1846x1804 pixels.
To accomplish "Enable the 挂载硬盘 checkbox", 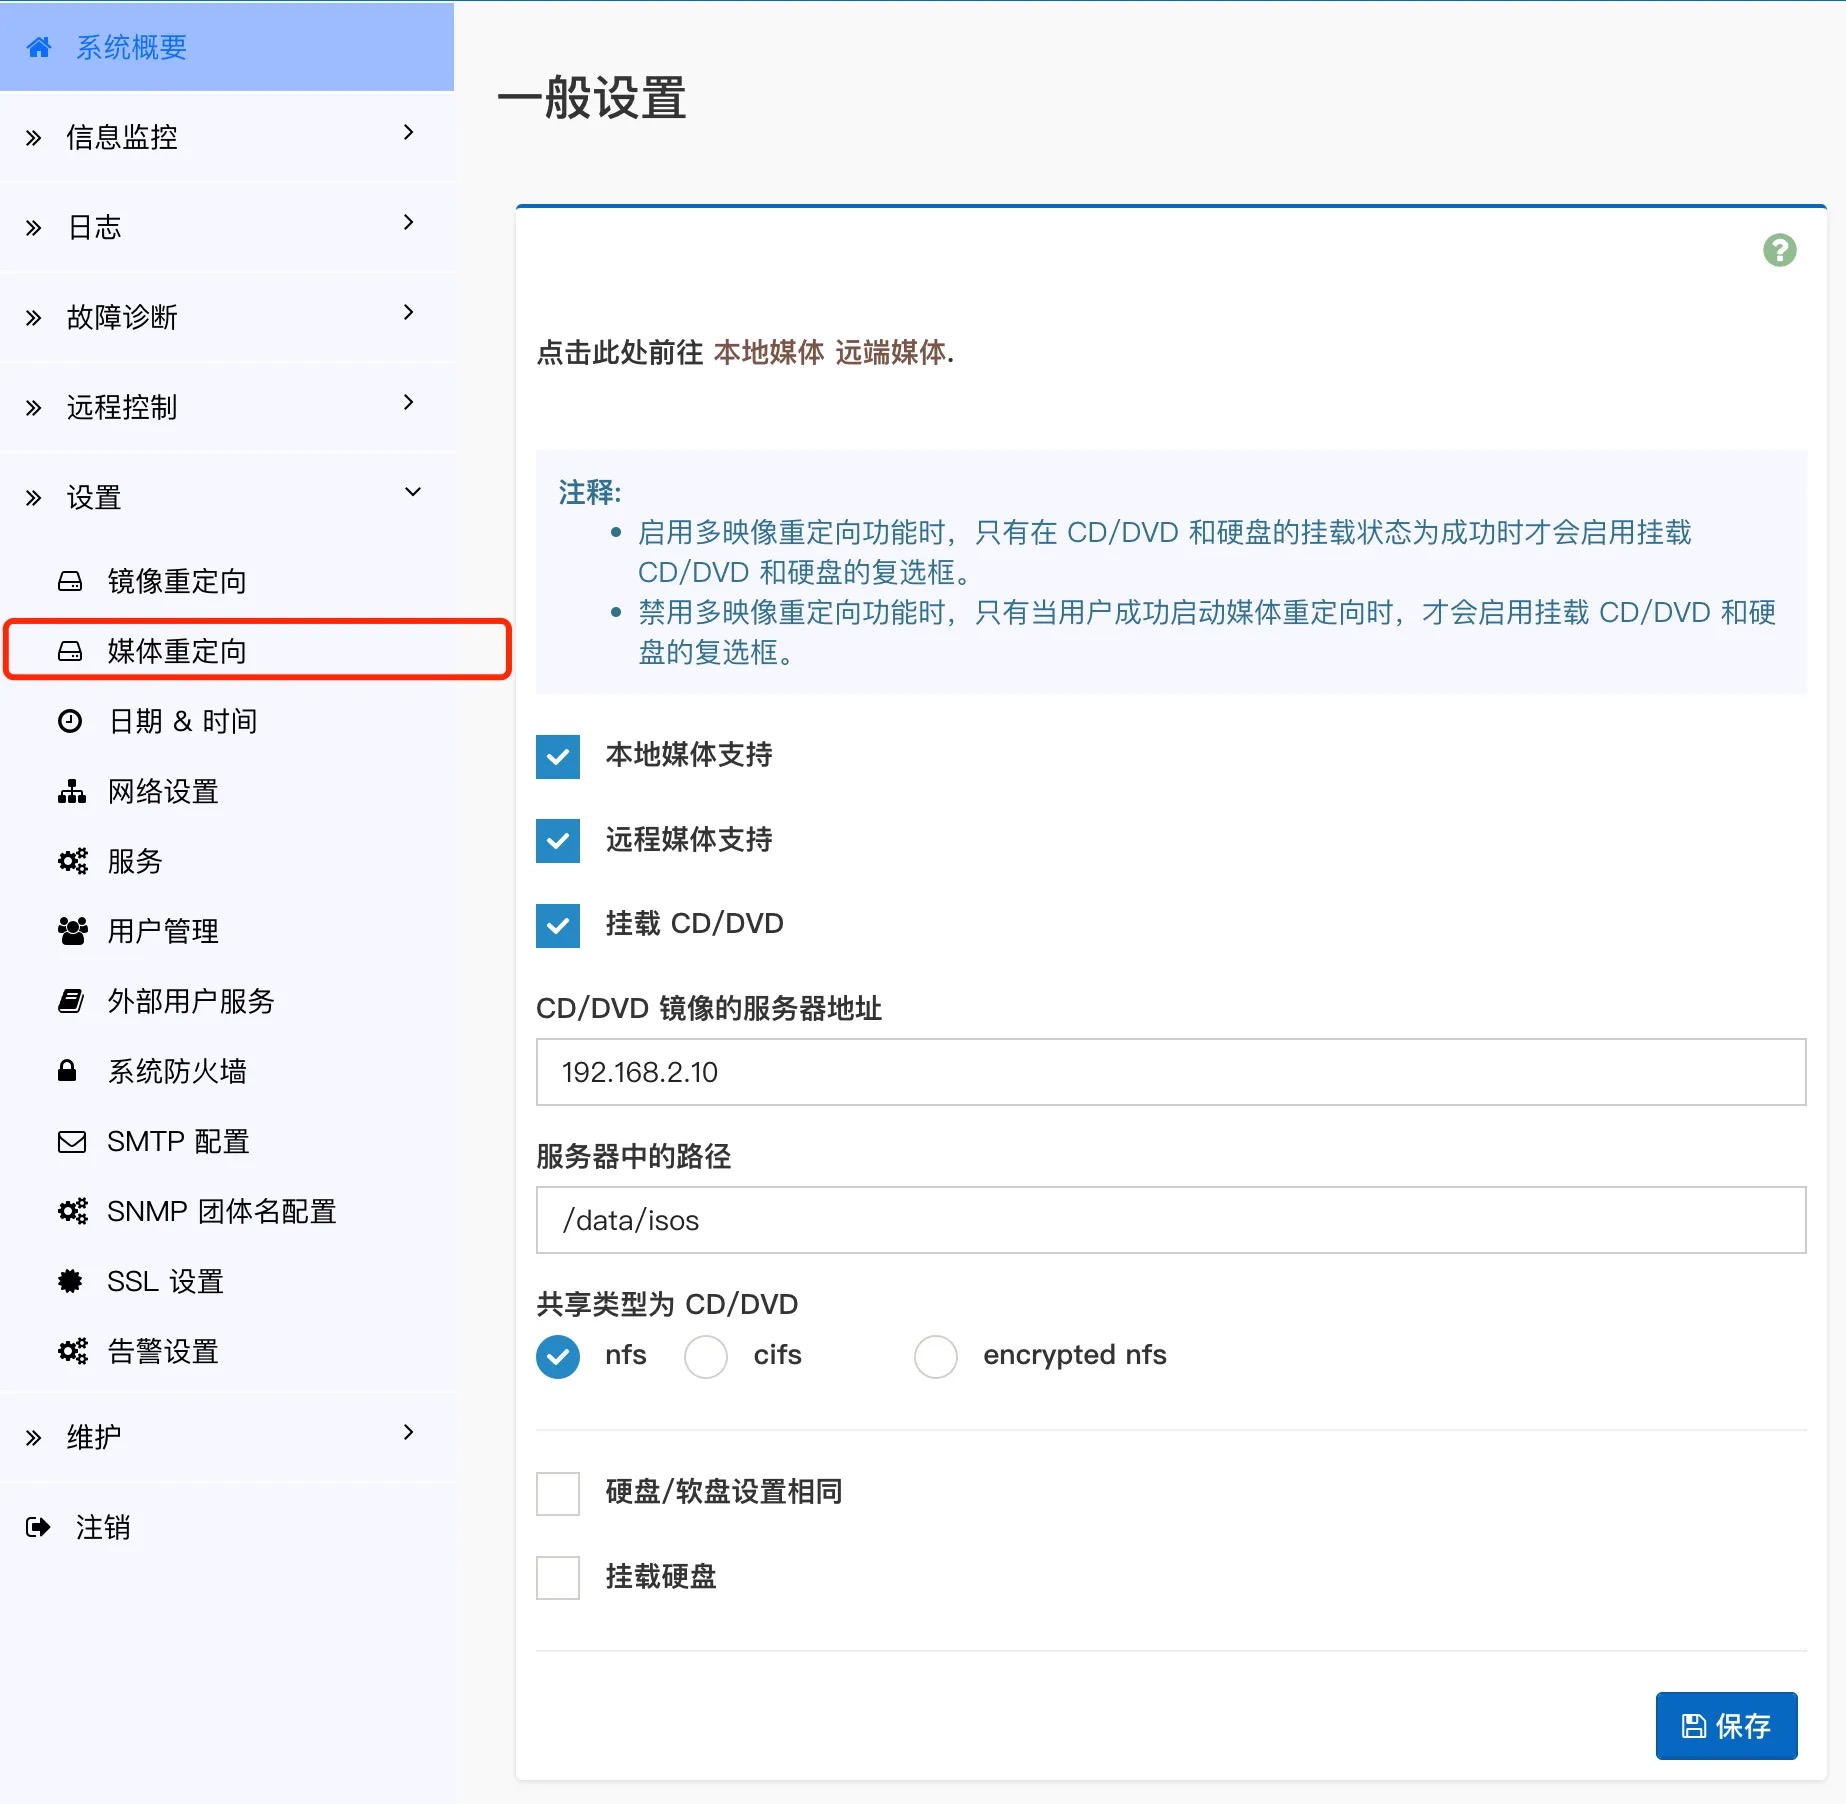I will click(558, 1577).
